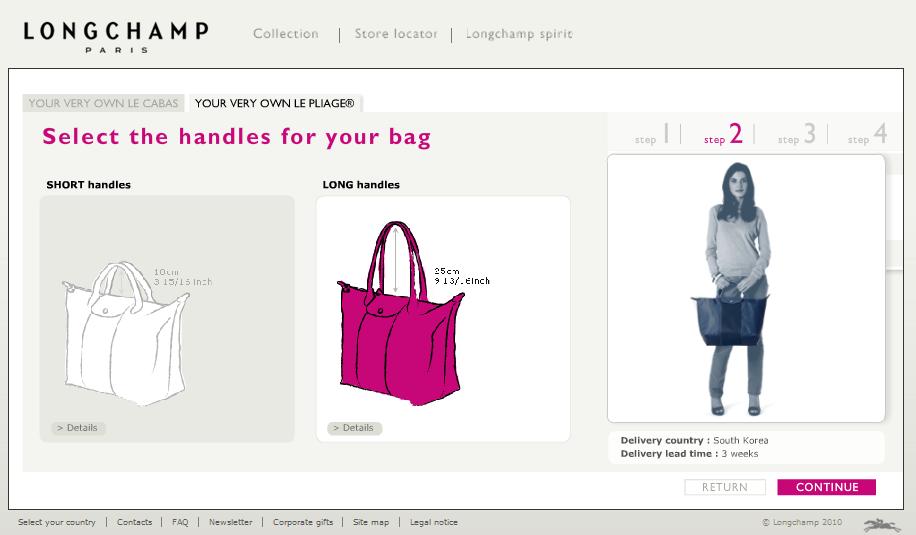Screen dimensions: 916x535
Task: Open Select your country link
Action: click(x=57, y=522)
